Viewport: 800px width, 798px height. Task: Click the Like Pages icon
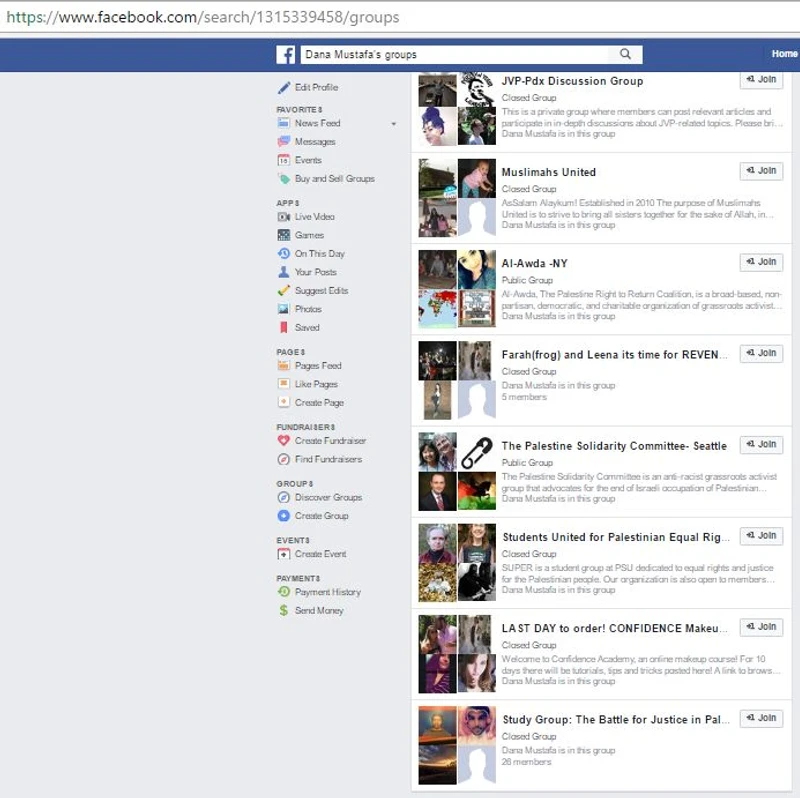click(x=284, y=384)
